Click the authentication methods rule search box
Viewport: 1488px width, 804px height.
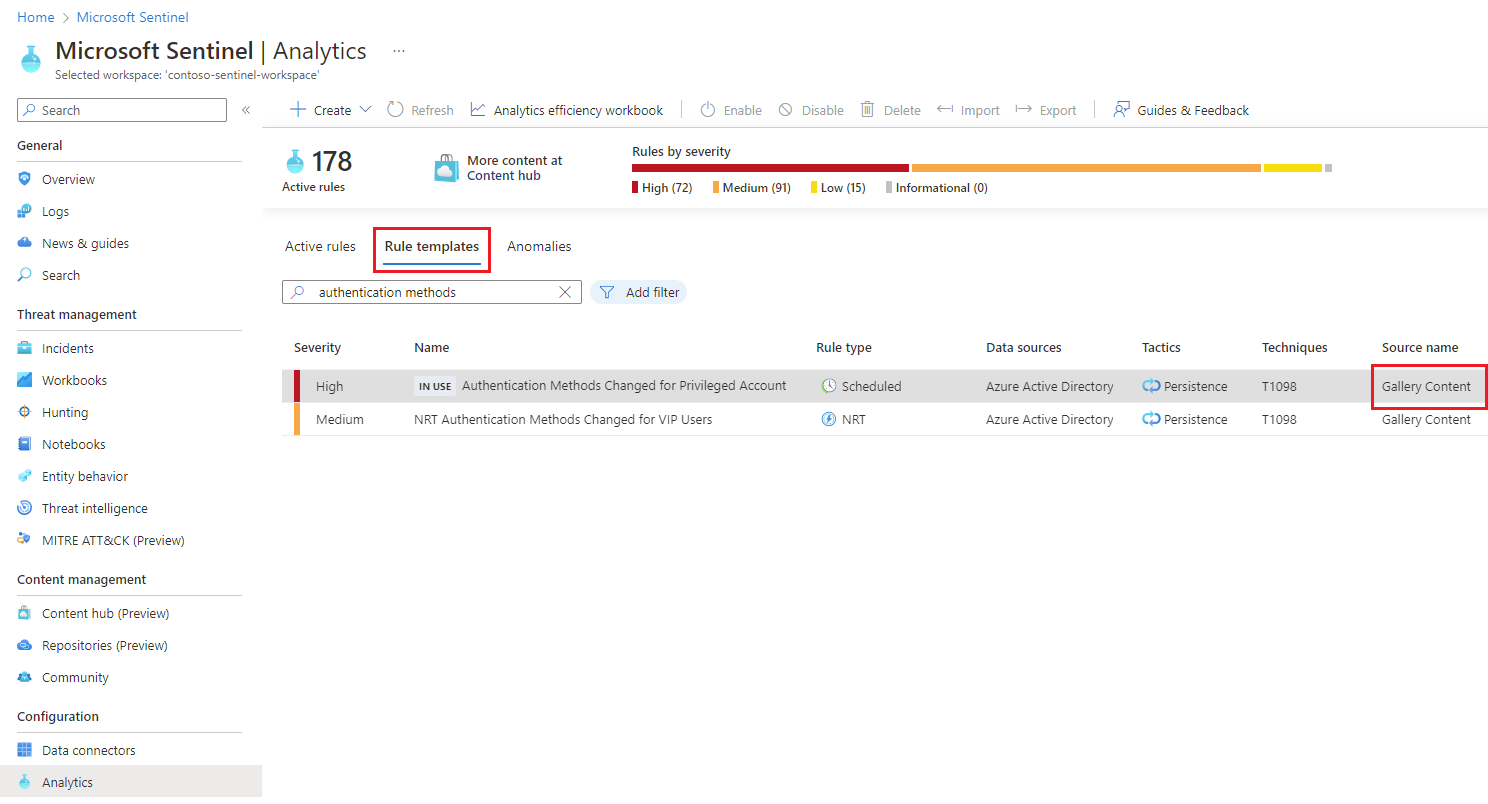(x=432, y=292)
